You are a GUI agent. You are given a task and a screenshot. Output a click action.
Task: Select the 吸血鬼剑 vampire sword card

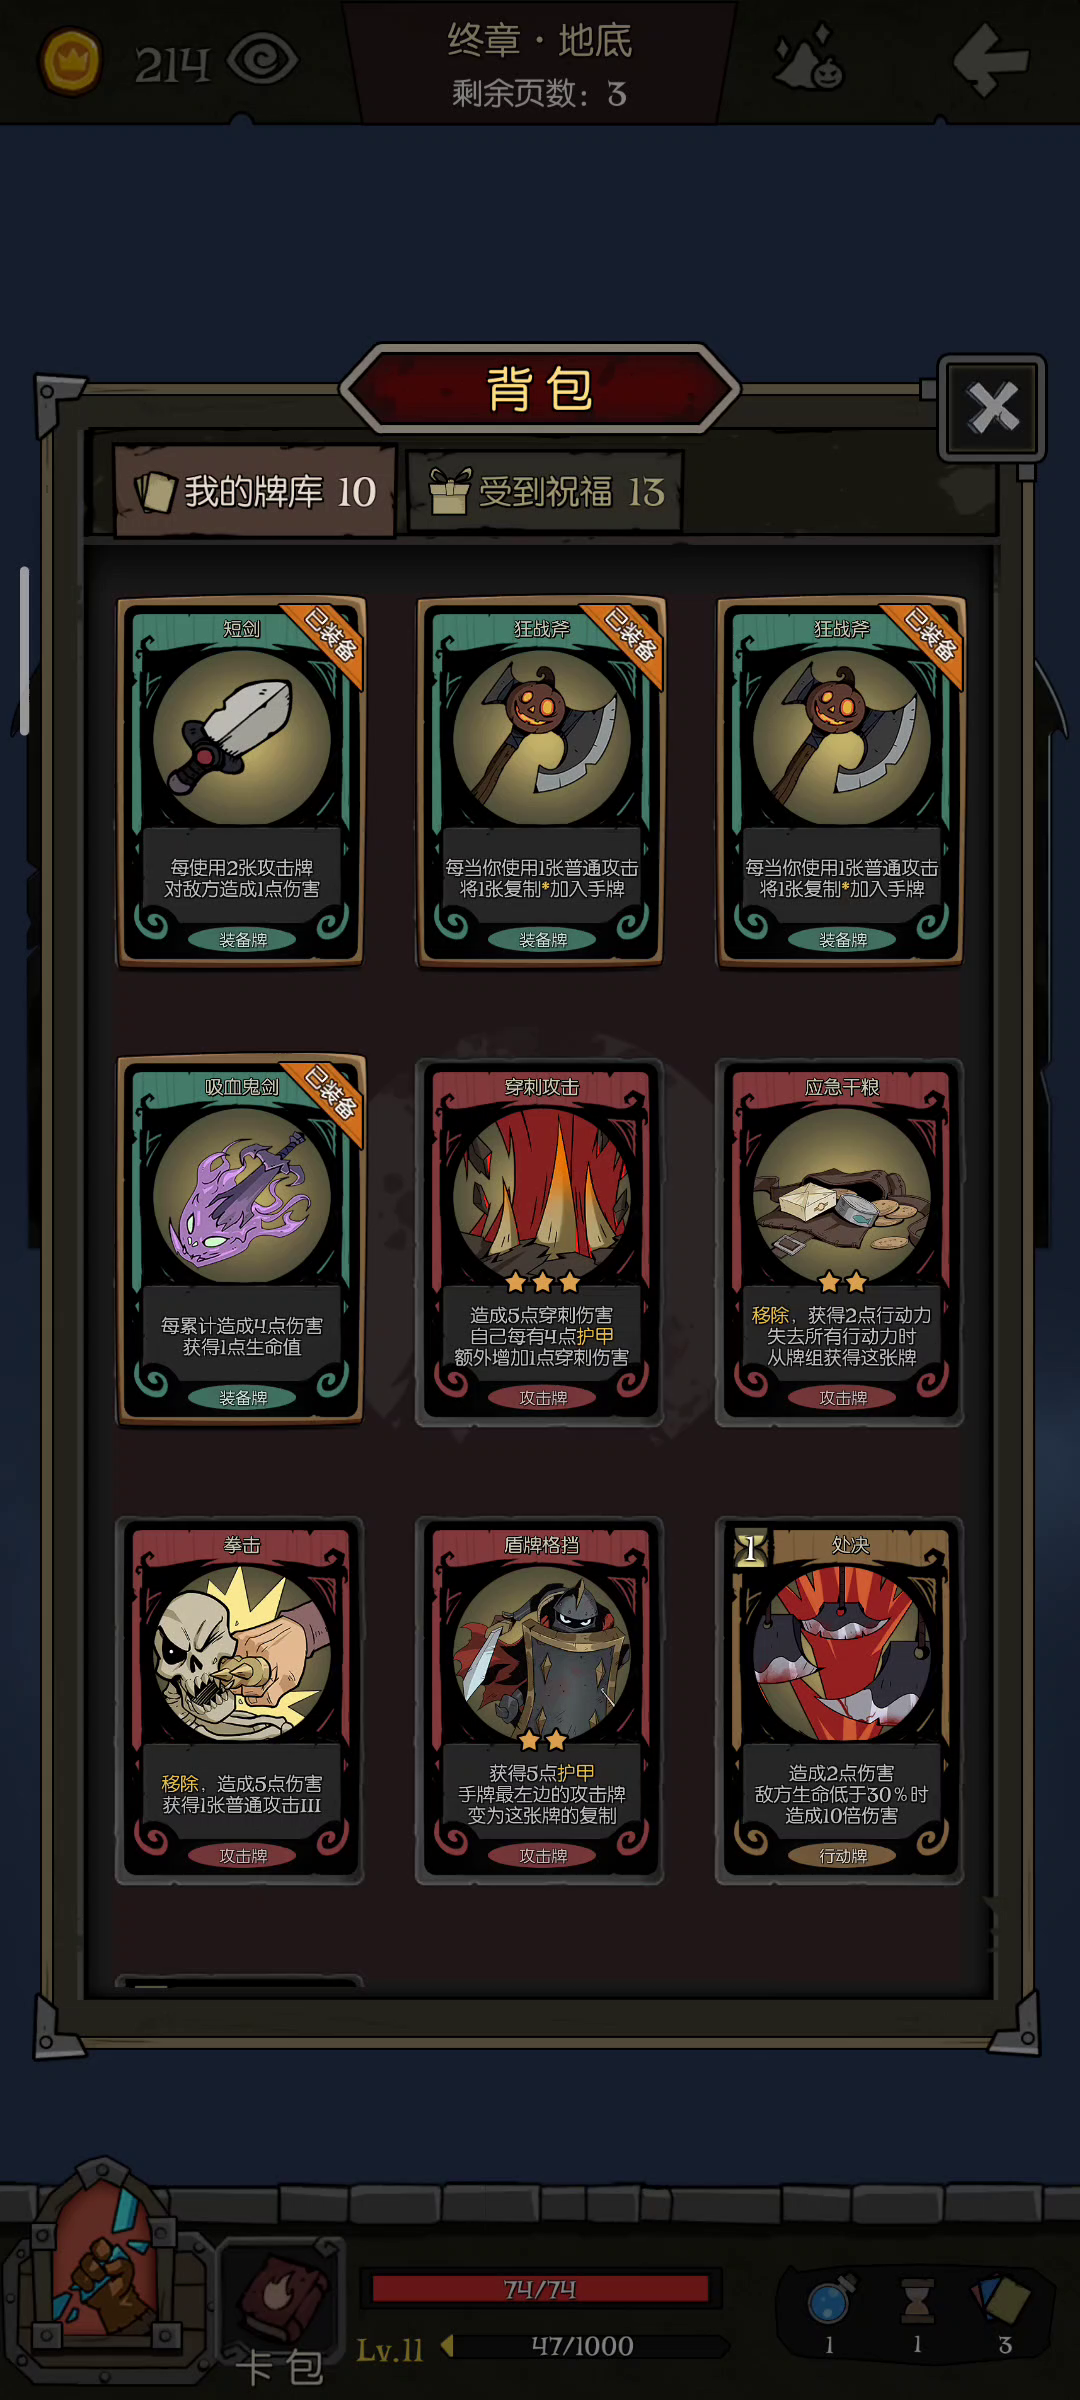241,1240
